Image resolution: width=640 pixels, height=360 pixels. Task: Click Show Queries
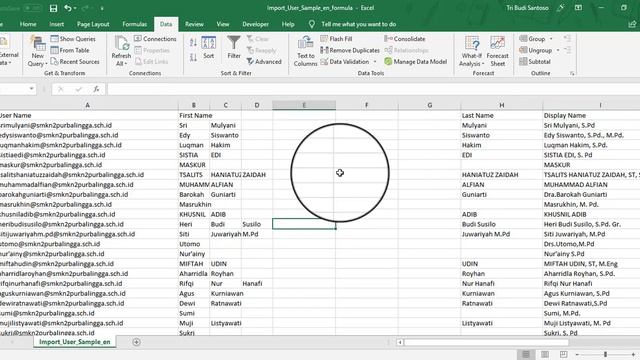pyautogui.click(x=73, y=39)
